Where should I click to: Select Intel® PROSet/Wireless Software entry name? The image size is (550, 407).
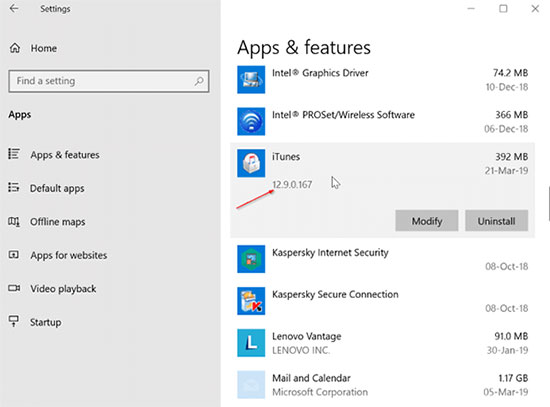[343, 115]
